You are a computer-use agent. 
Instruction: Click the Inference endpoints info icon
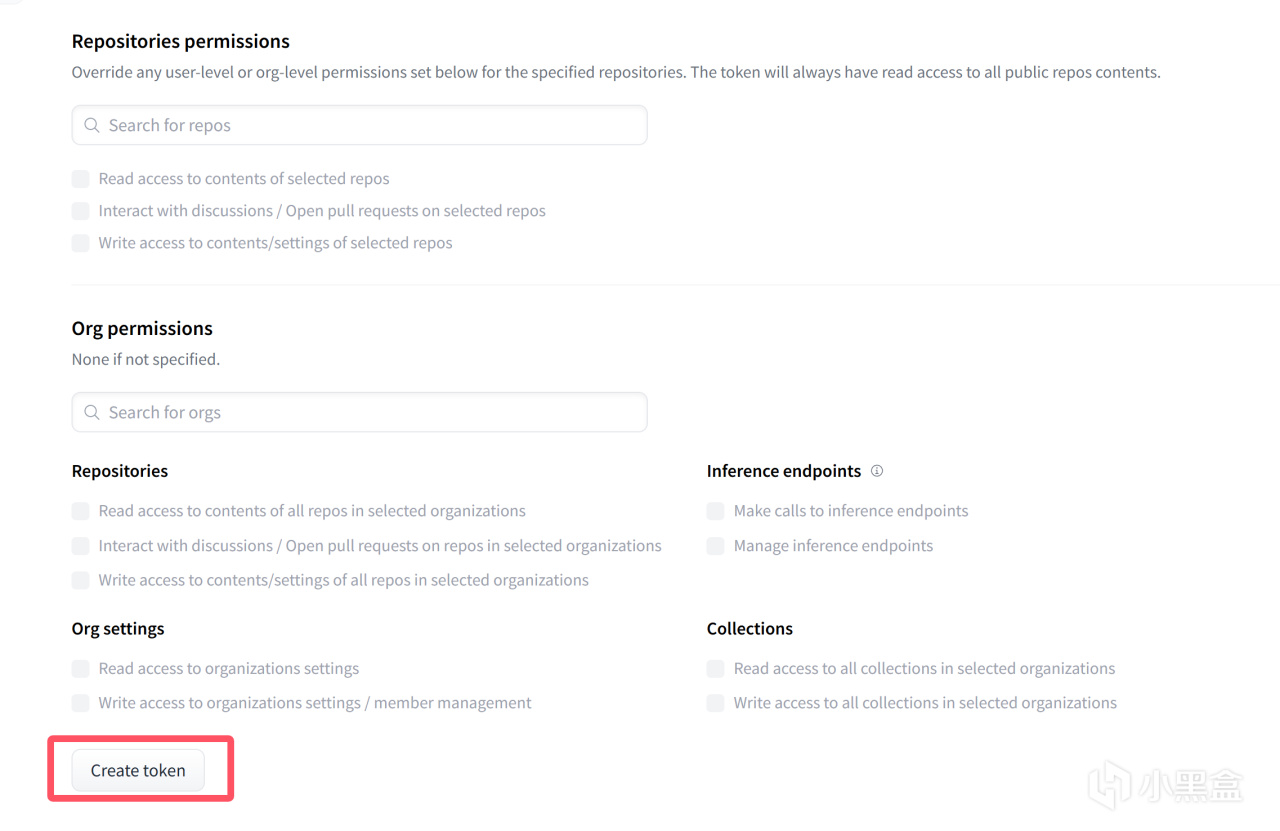click(877, 471)
